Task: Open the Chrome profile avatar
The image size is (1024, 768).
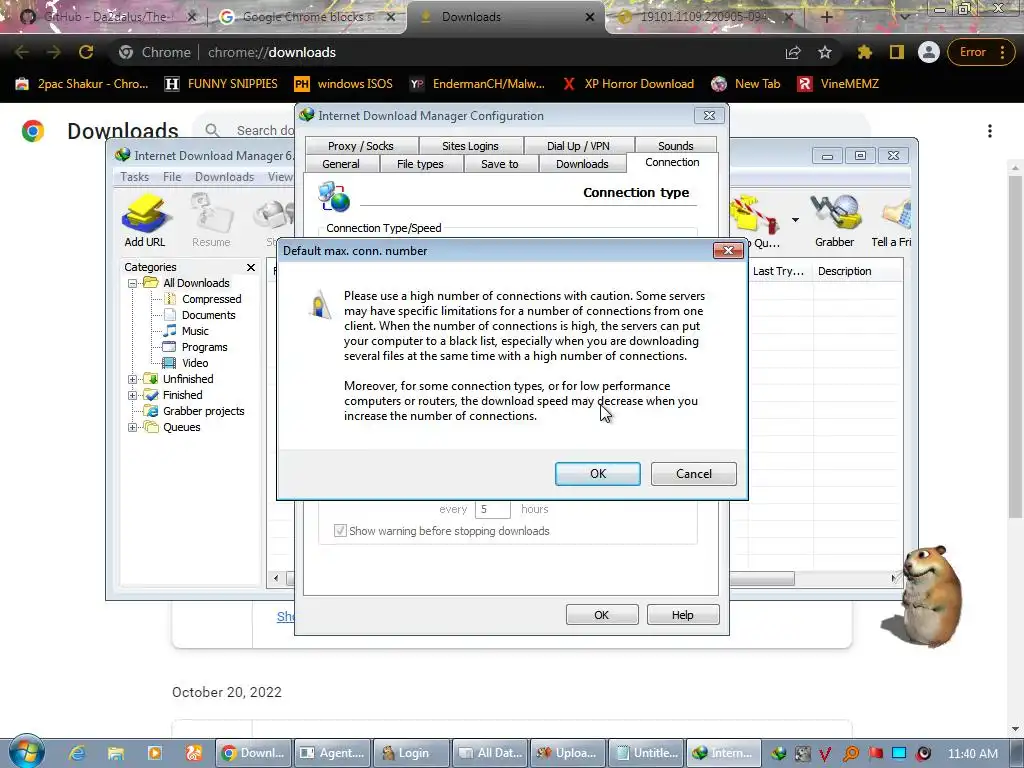Action: 928,52
